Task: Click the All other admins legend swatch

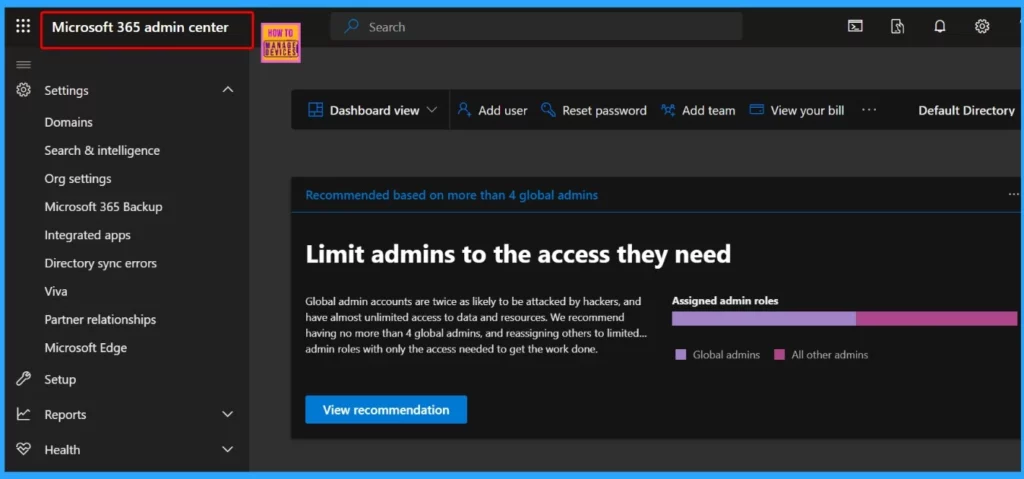Action: [779, 355]
